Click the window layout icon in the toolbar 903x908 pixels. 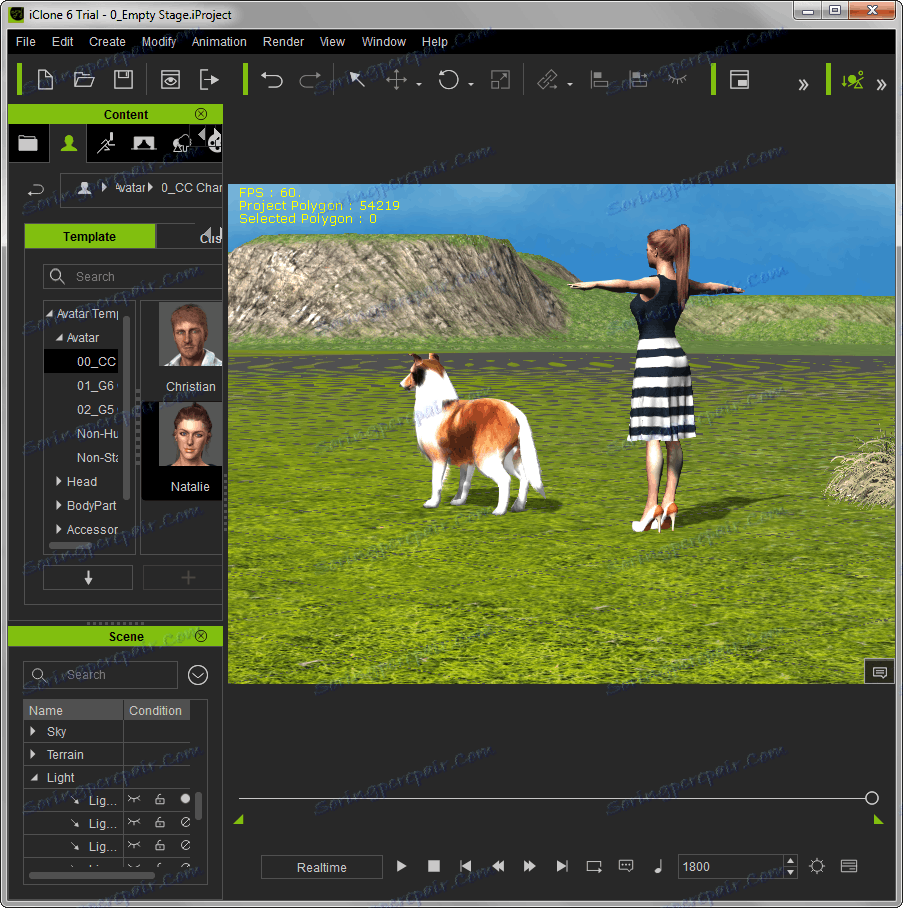[740, 79]
